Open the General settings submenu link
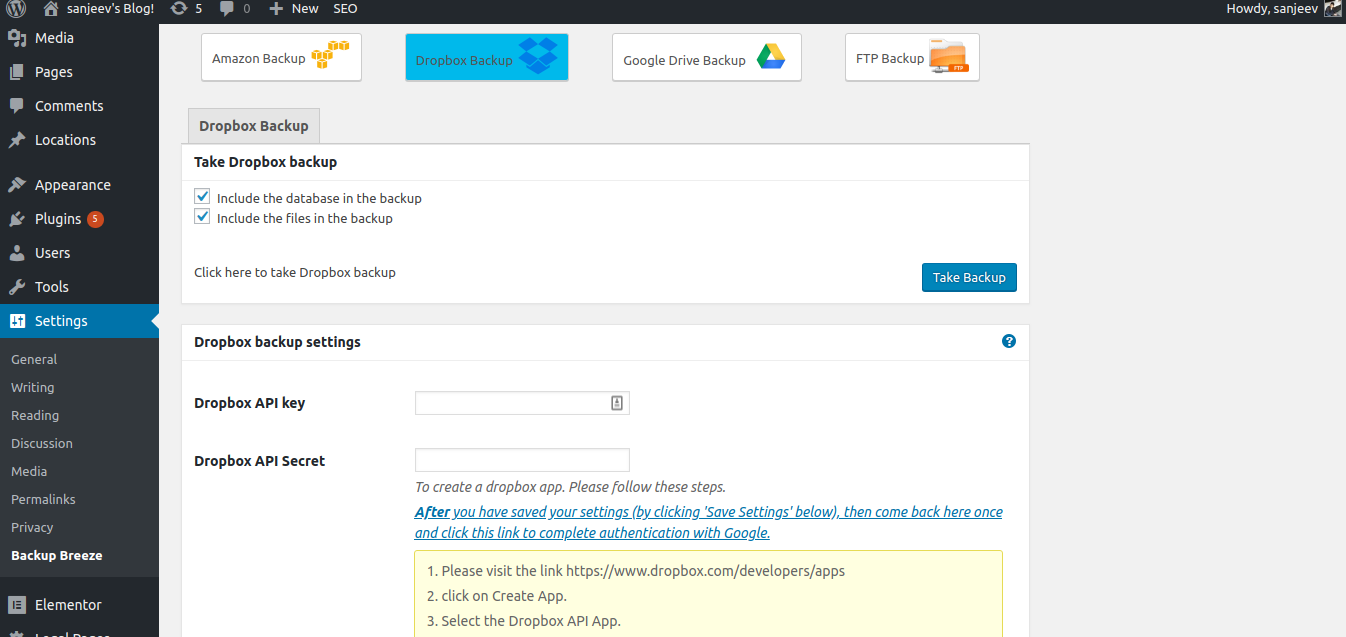The height and width of the screenshot is (637, 1346). coord(34,359)
